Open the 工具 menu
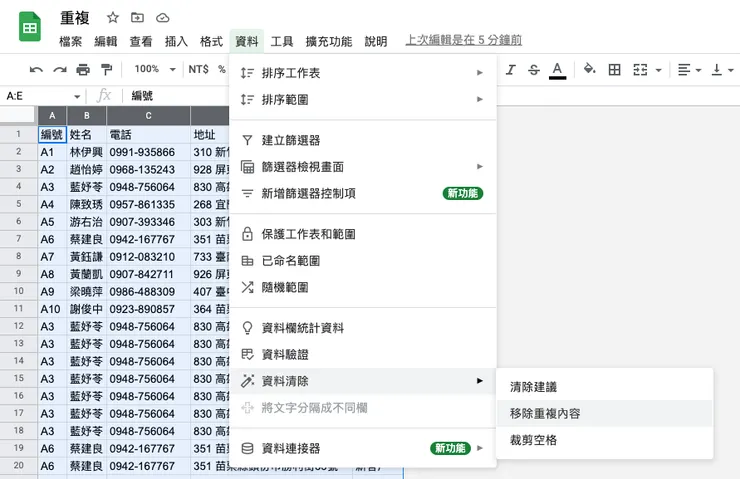Image resolution: width=740 pixels, height=479 pixels. pyautogui.click(x=282, y=42)
